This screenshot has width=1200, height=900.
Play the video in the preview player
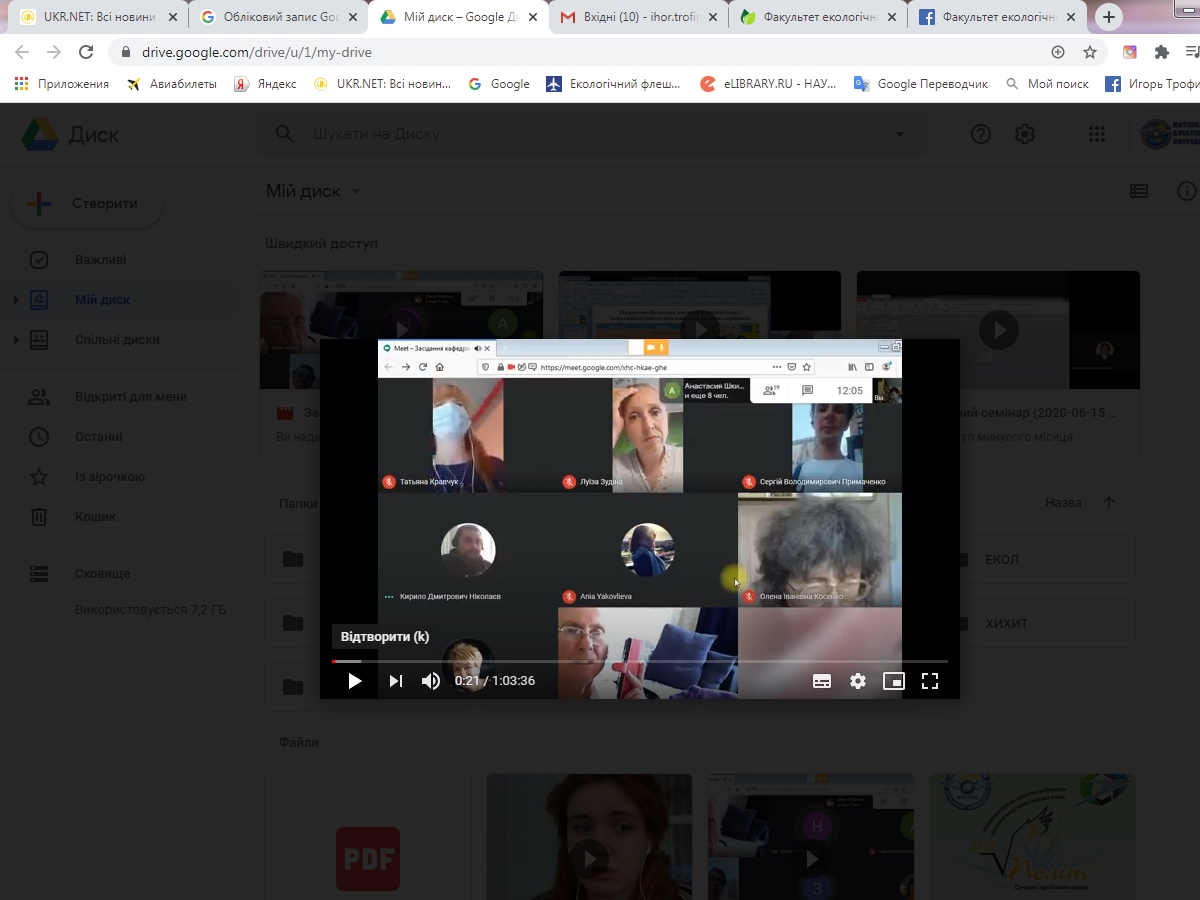(354, 681)
